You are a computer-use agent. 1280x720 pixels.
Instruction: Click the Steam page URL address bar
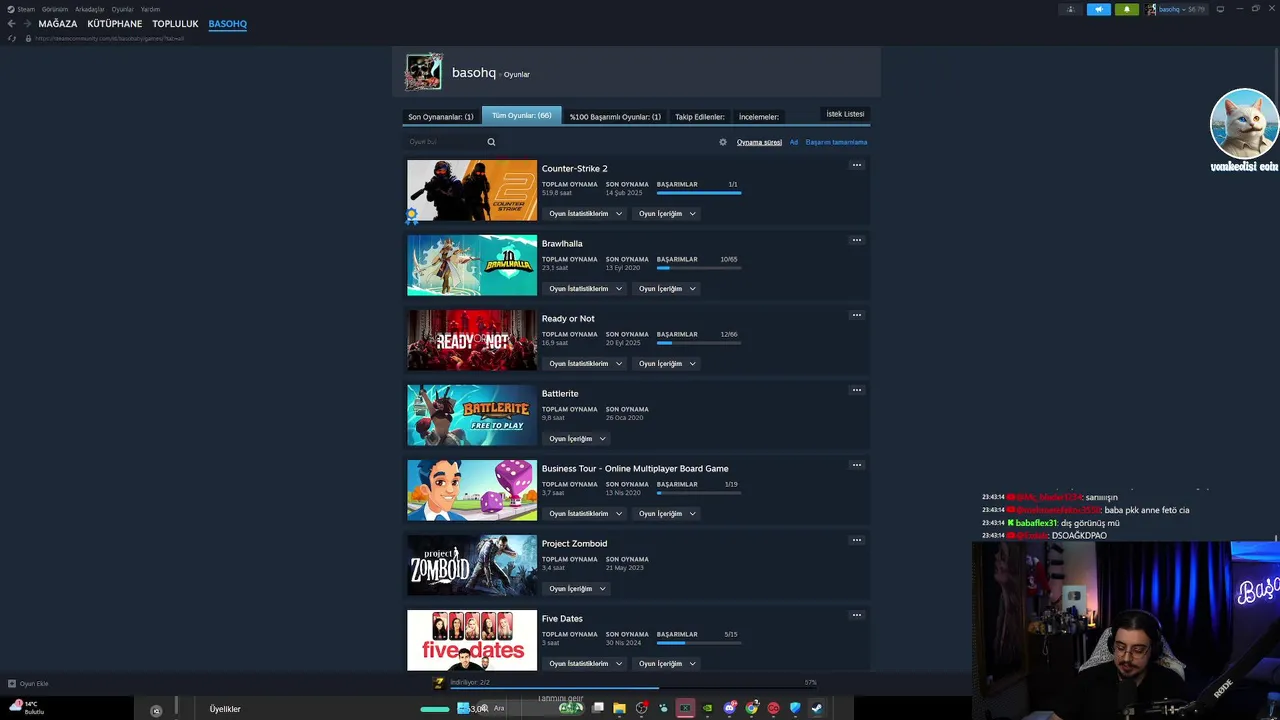(x=110, y=38)
